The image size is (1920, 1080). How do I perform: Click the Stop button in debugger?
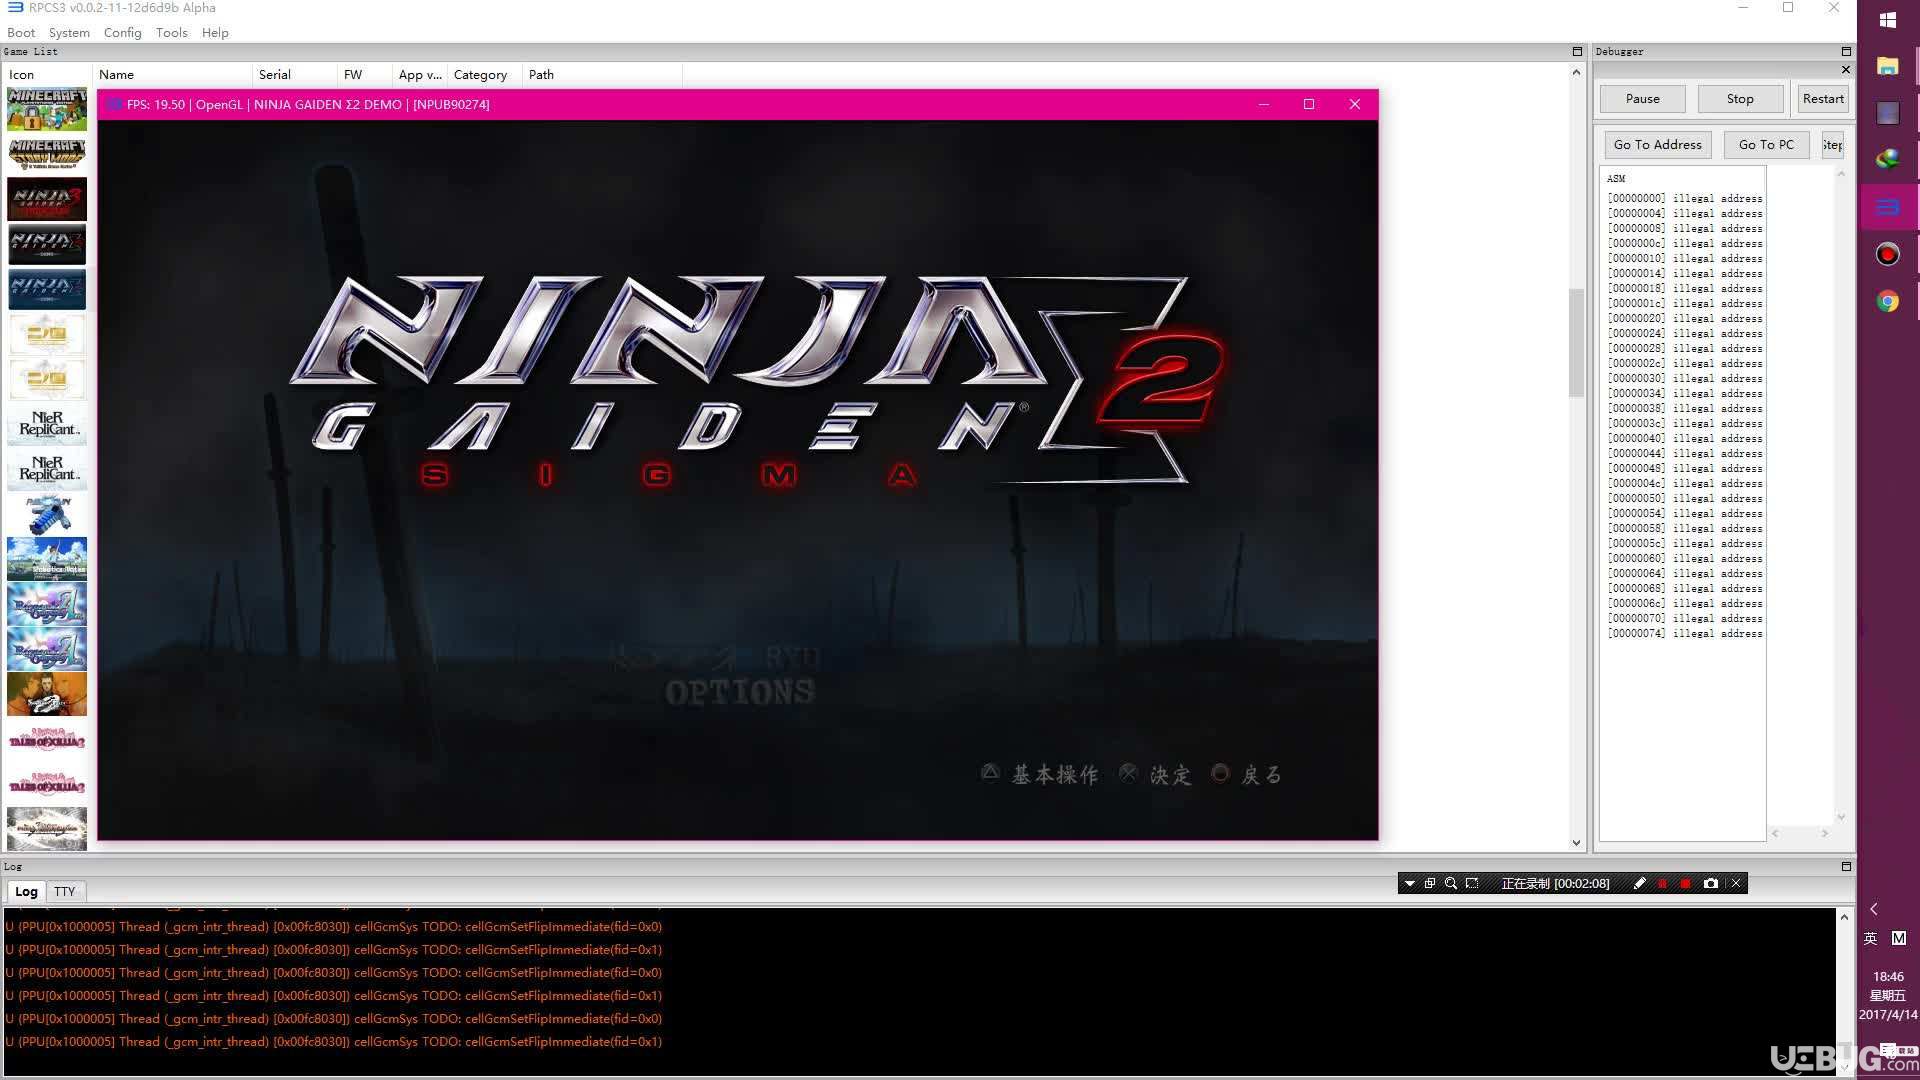pos(1741,98)
